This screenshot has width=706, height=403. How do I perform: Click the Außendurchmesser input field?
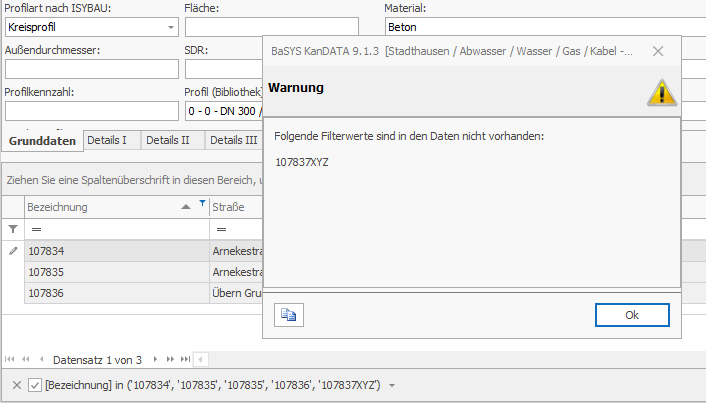click(x=91, y=69)
